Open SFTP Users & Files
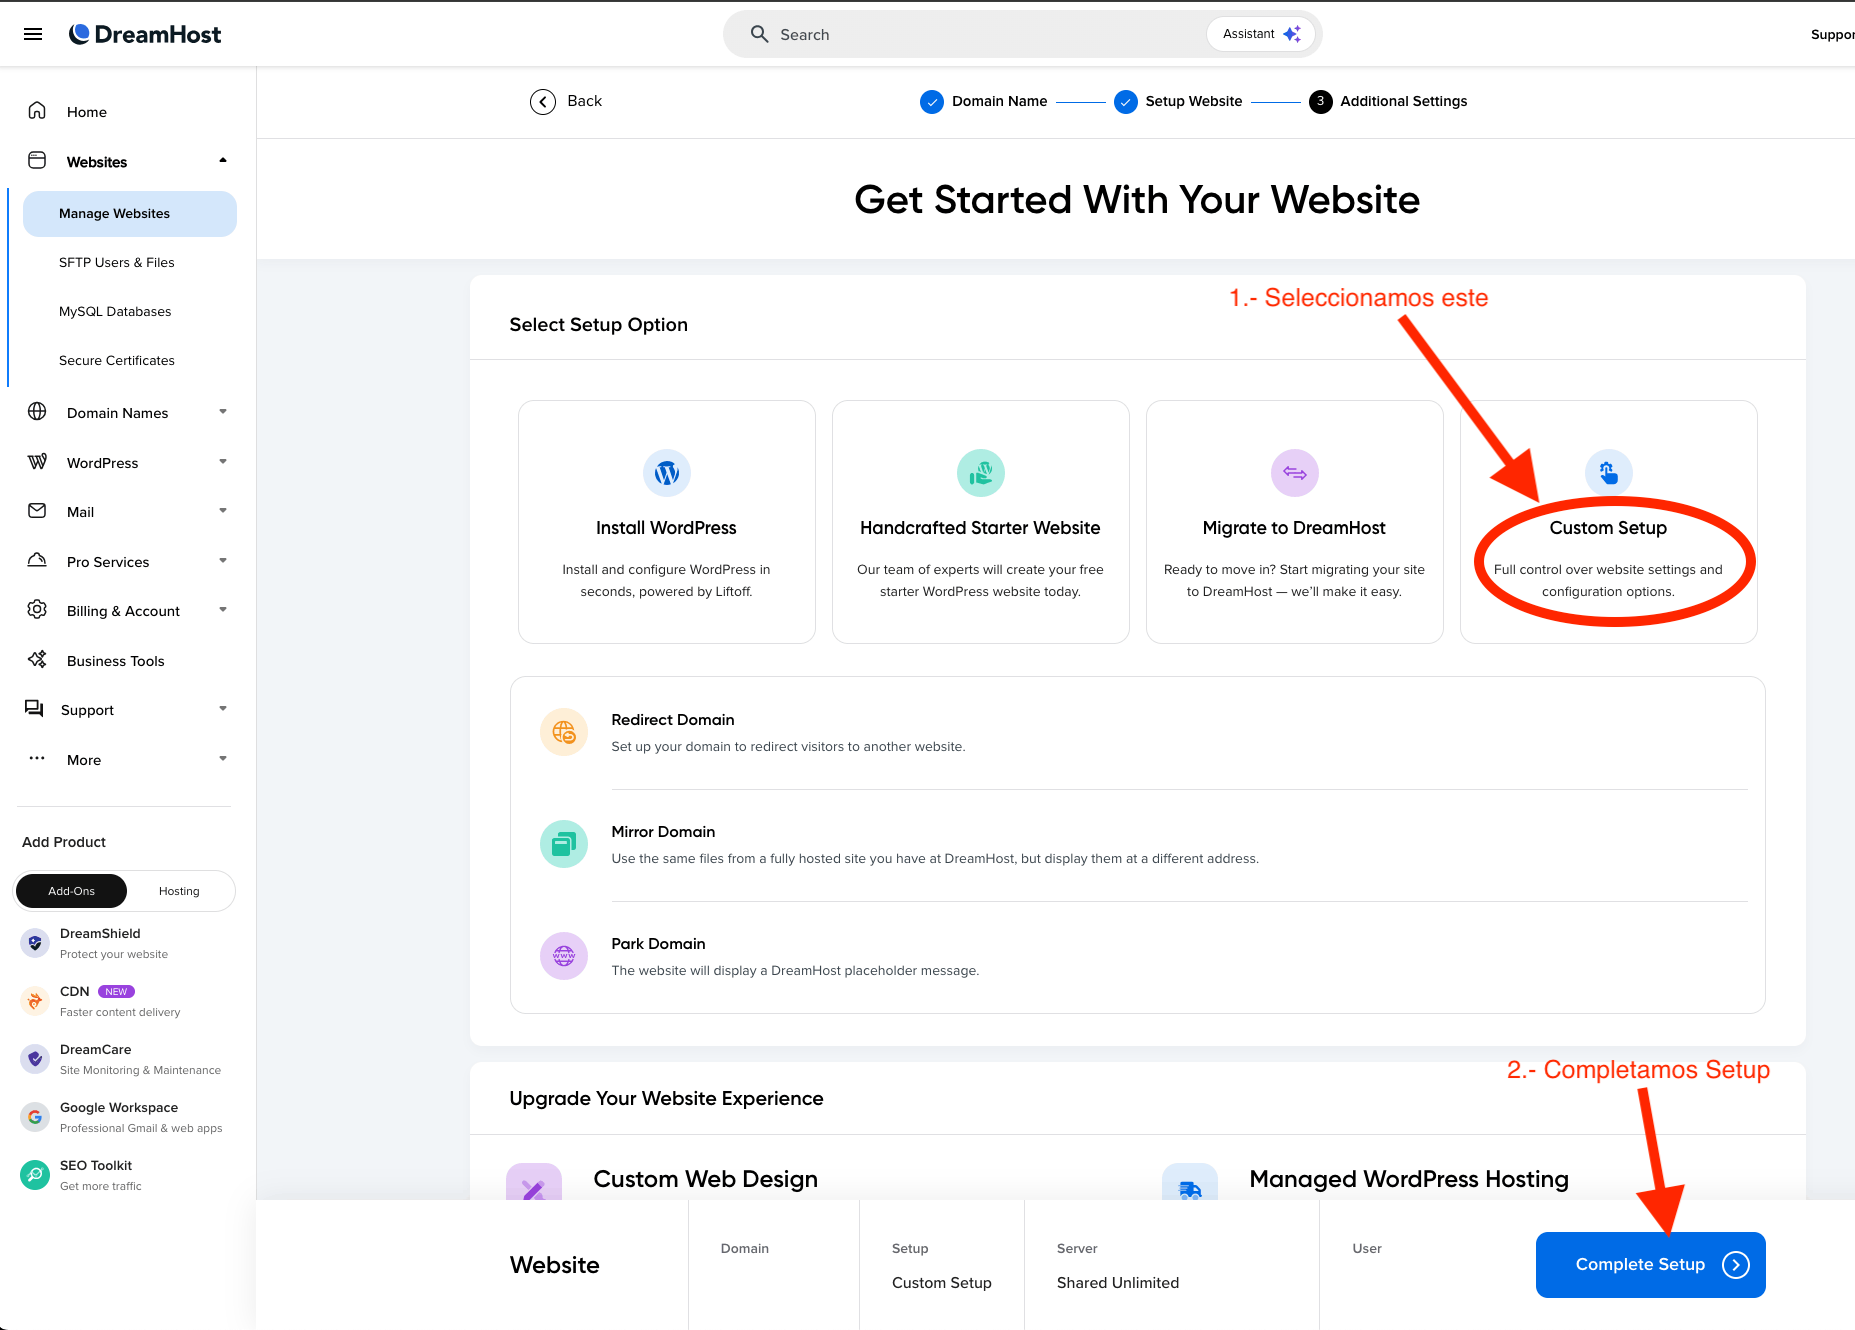Viewport: 1855px width, 1330px height. click(117, 262)
